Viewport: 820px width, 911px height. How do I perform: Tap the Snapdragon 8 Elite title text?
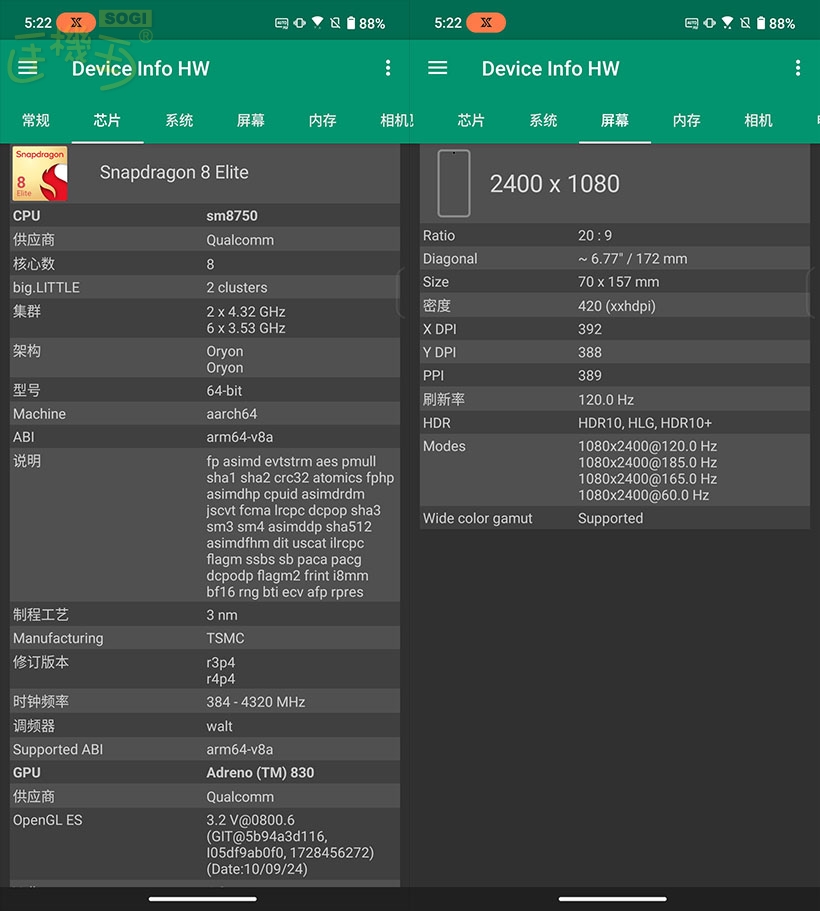click(174, 173)
